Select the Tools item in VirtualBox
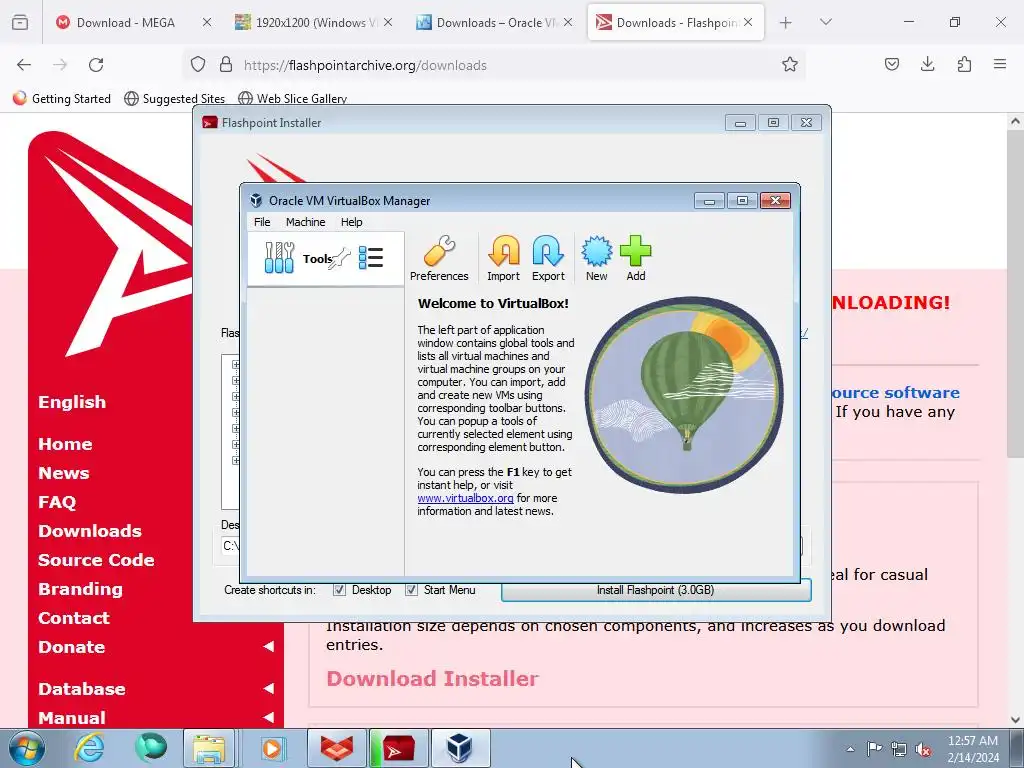The width and height of the screenshot is (1024, 768). pos(325,259)
